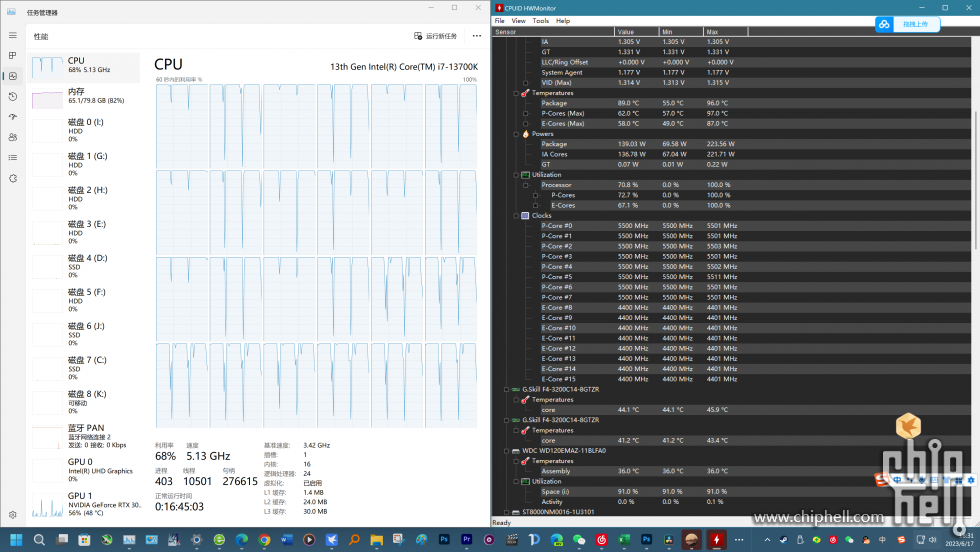Open Task Manager settings gear
980x552 pixels.
(x=12, y=515)
